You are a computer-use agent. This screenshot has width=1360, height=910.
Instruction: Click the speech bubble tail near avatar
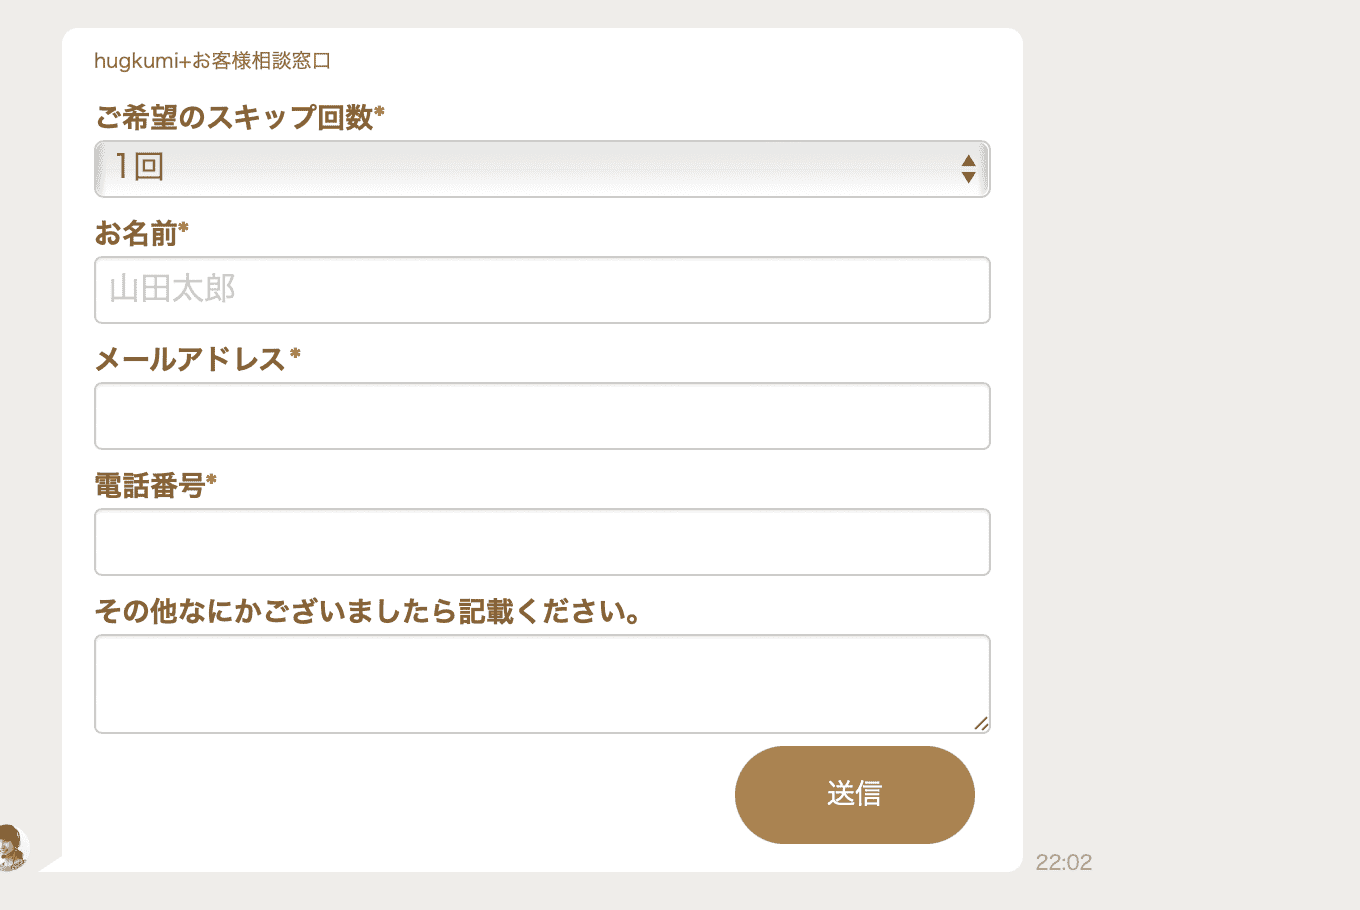click(x=50, y=864)
